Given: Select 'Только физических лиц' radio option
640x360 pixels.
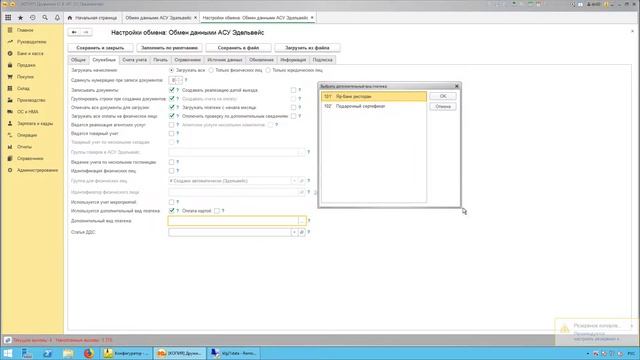Looking at the screenshot, I should click(x=211, y=70).
